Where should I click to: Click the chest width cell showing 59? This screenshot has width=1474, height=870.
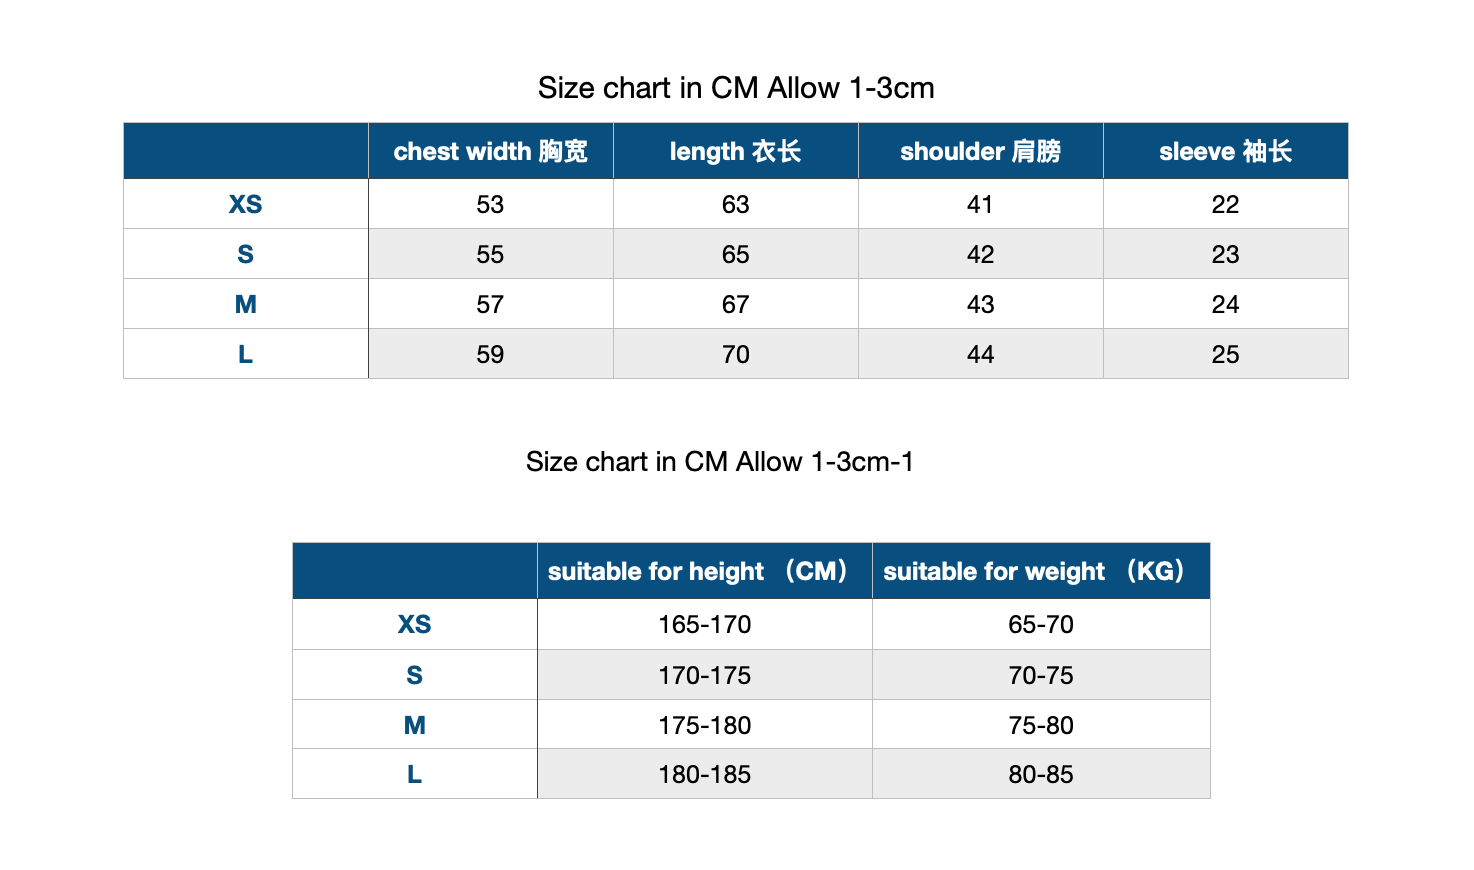pyautogui.click(x=490, y=354)
